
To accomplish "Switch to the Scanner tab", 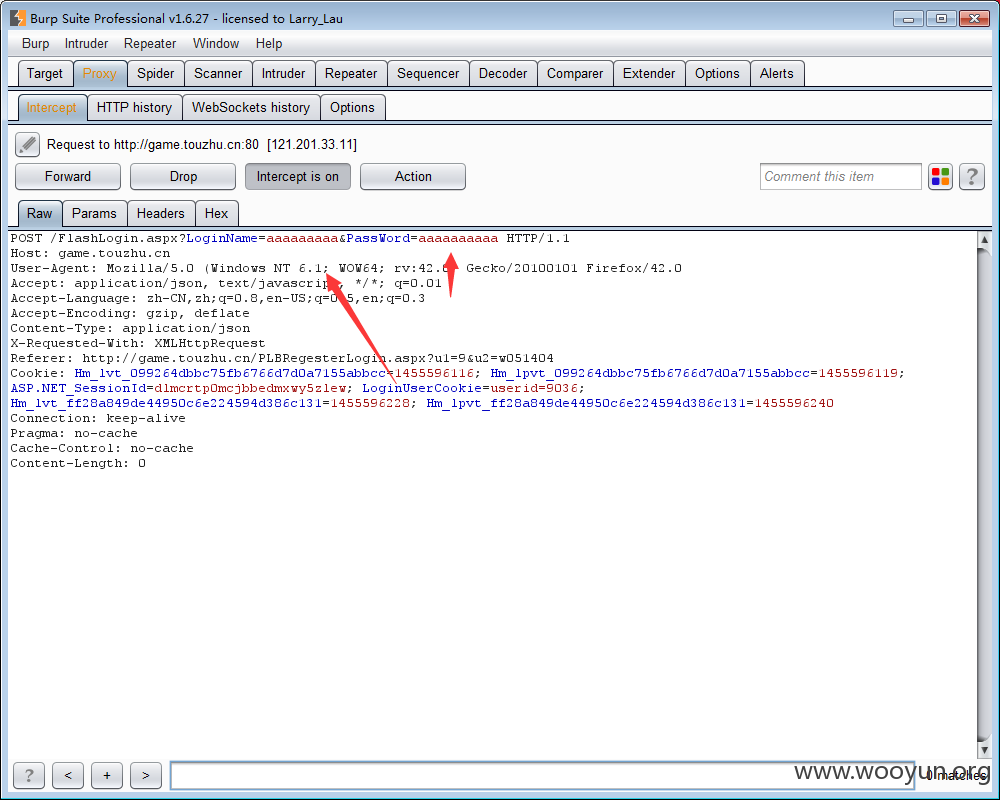I will pos(218,74).
